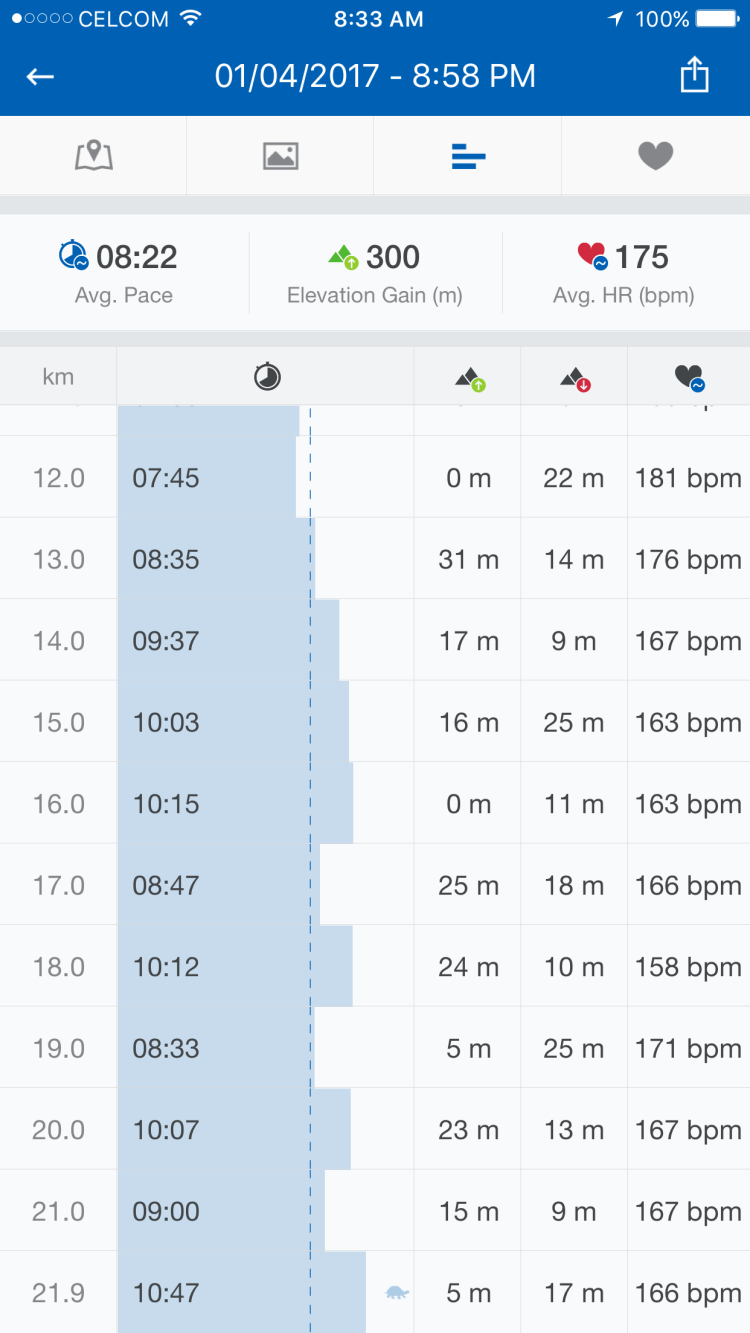
Task: Tap the elevation loss column header icon
Action: [x=574, y=378]
